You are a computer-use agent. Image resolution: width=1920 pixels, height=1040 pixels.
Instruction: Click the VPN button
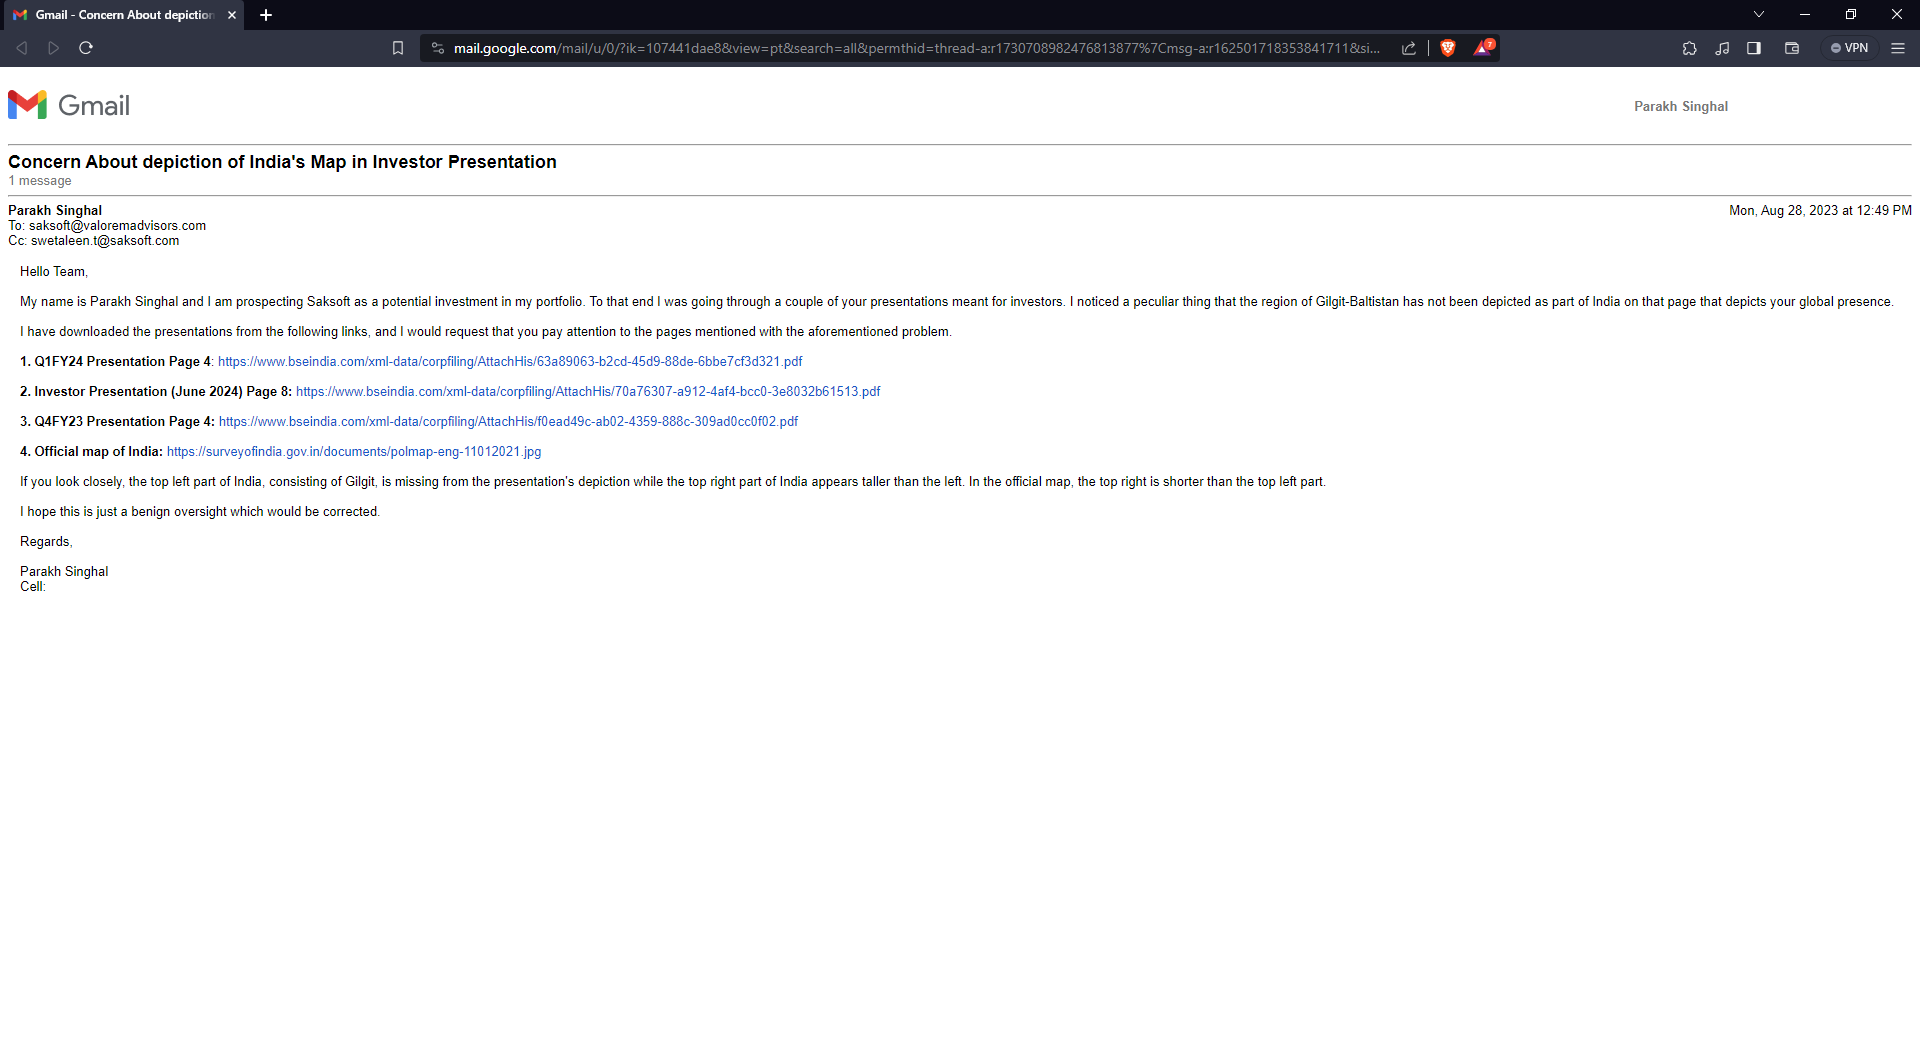(1850, 48)
